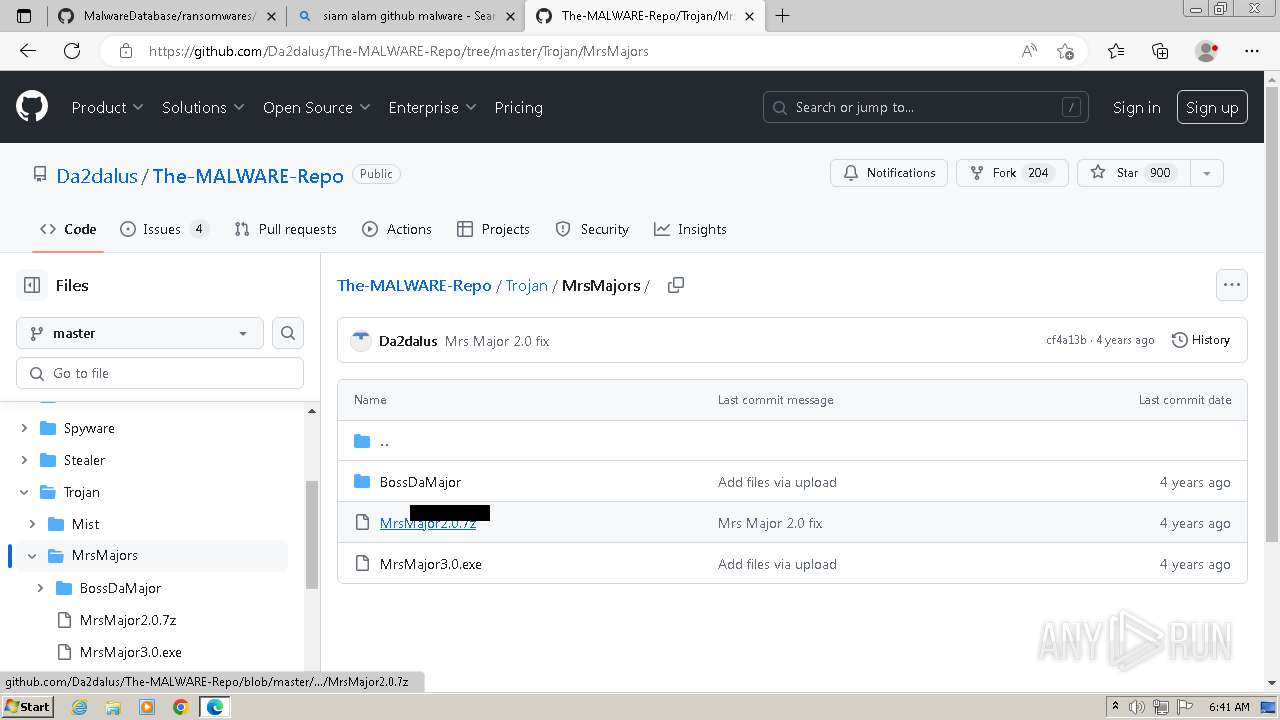
Task: Open the Star list dropdown arrow
Action: (x=1207, y=173)
